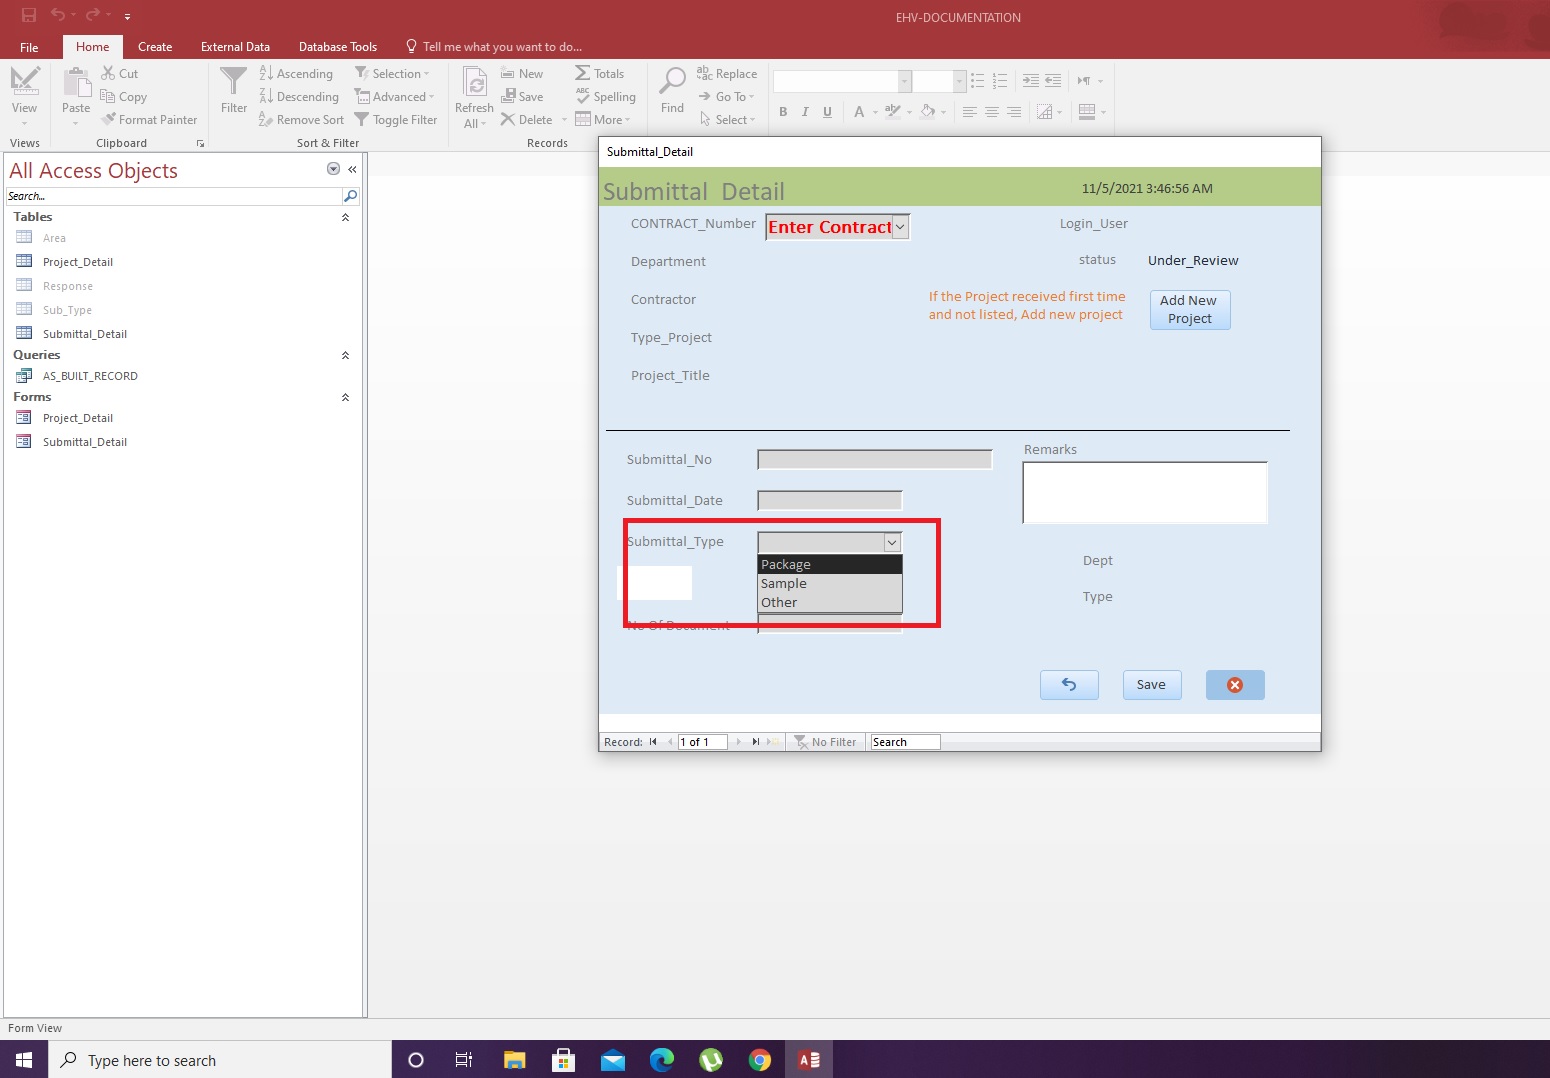This screenshot has width=1550, height=1078.
Task: Click the Format Painter tool
Action: pos(149,120)
